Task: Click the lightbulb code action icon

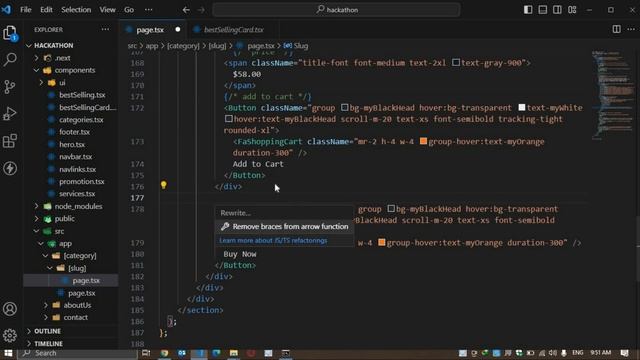Action: (163, 185)
